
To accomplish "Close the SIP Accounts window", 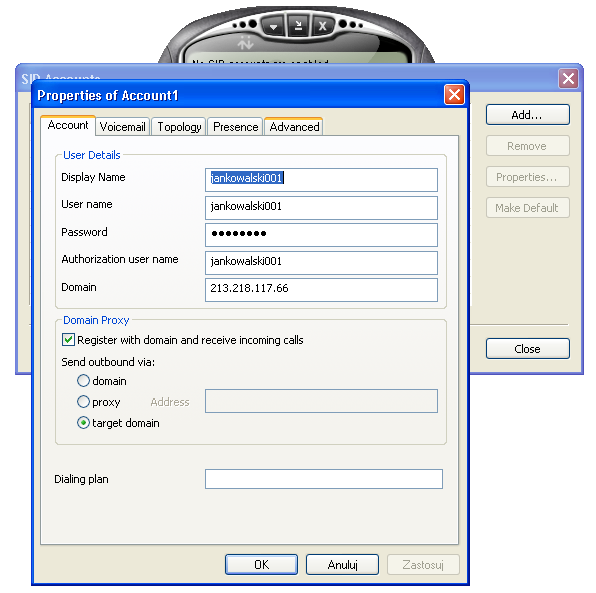I will click(568, 78).
